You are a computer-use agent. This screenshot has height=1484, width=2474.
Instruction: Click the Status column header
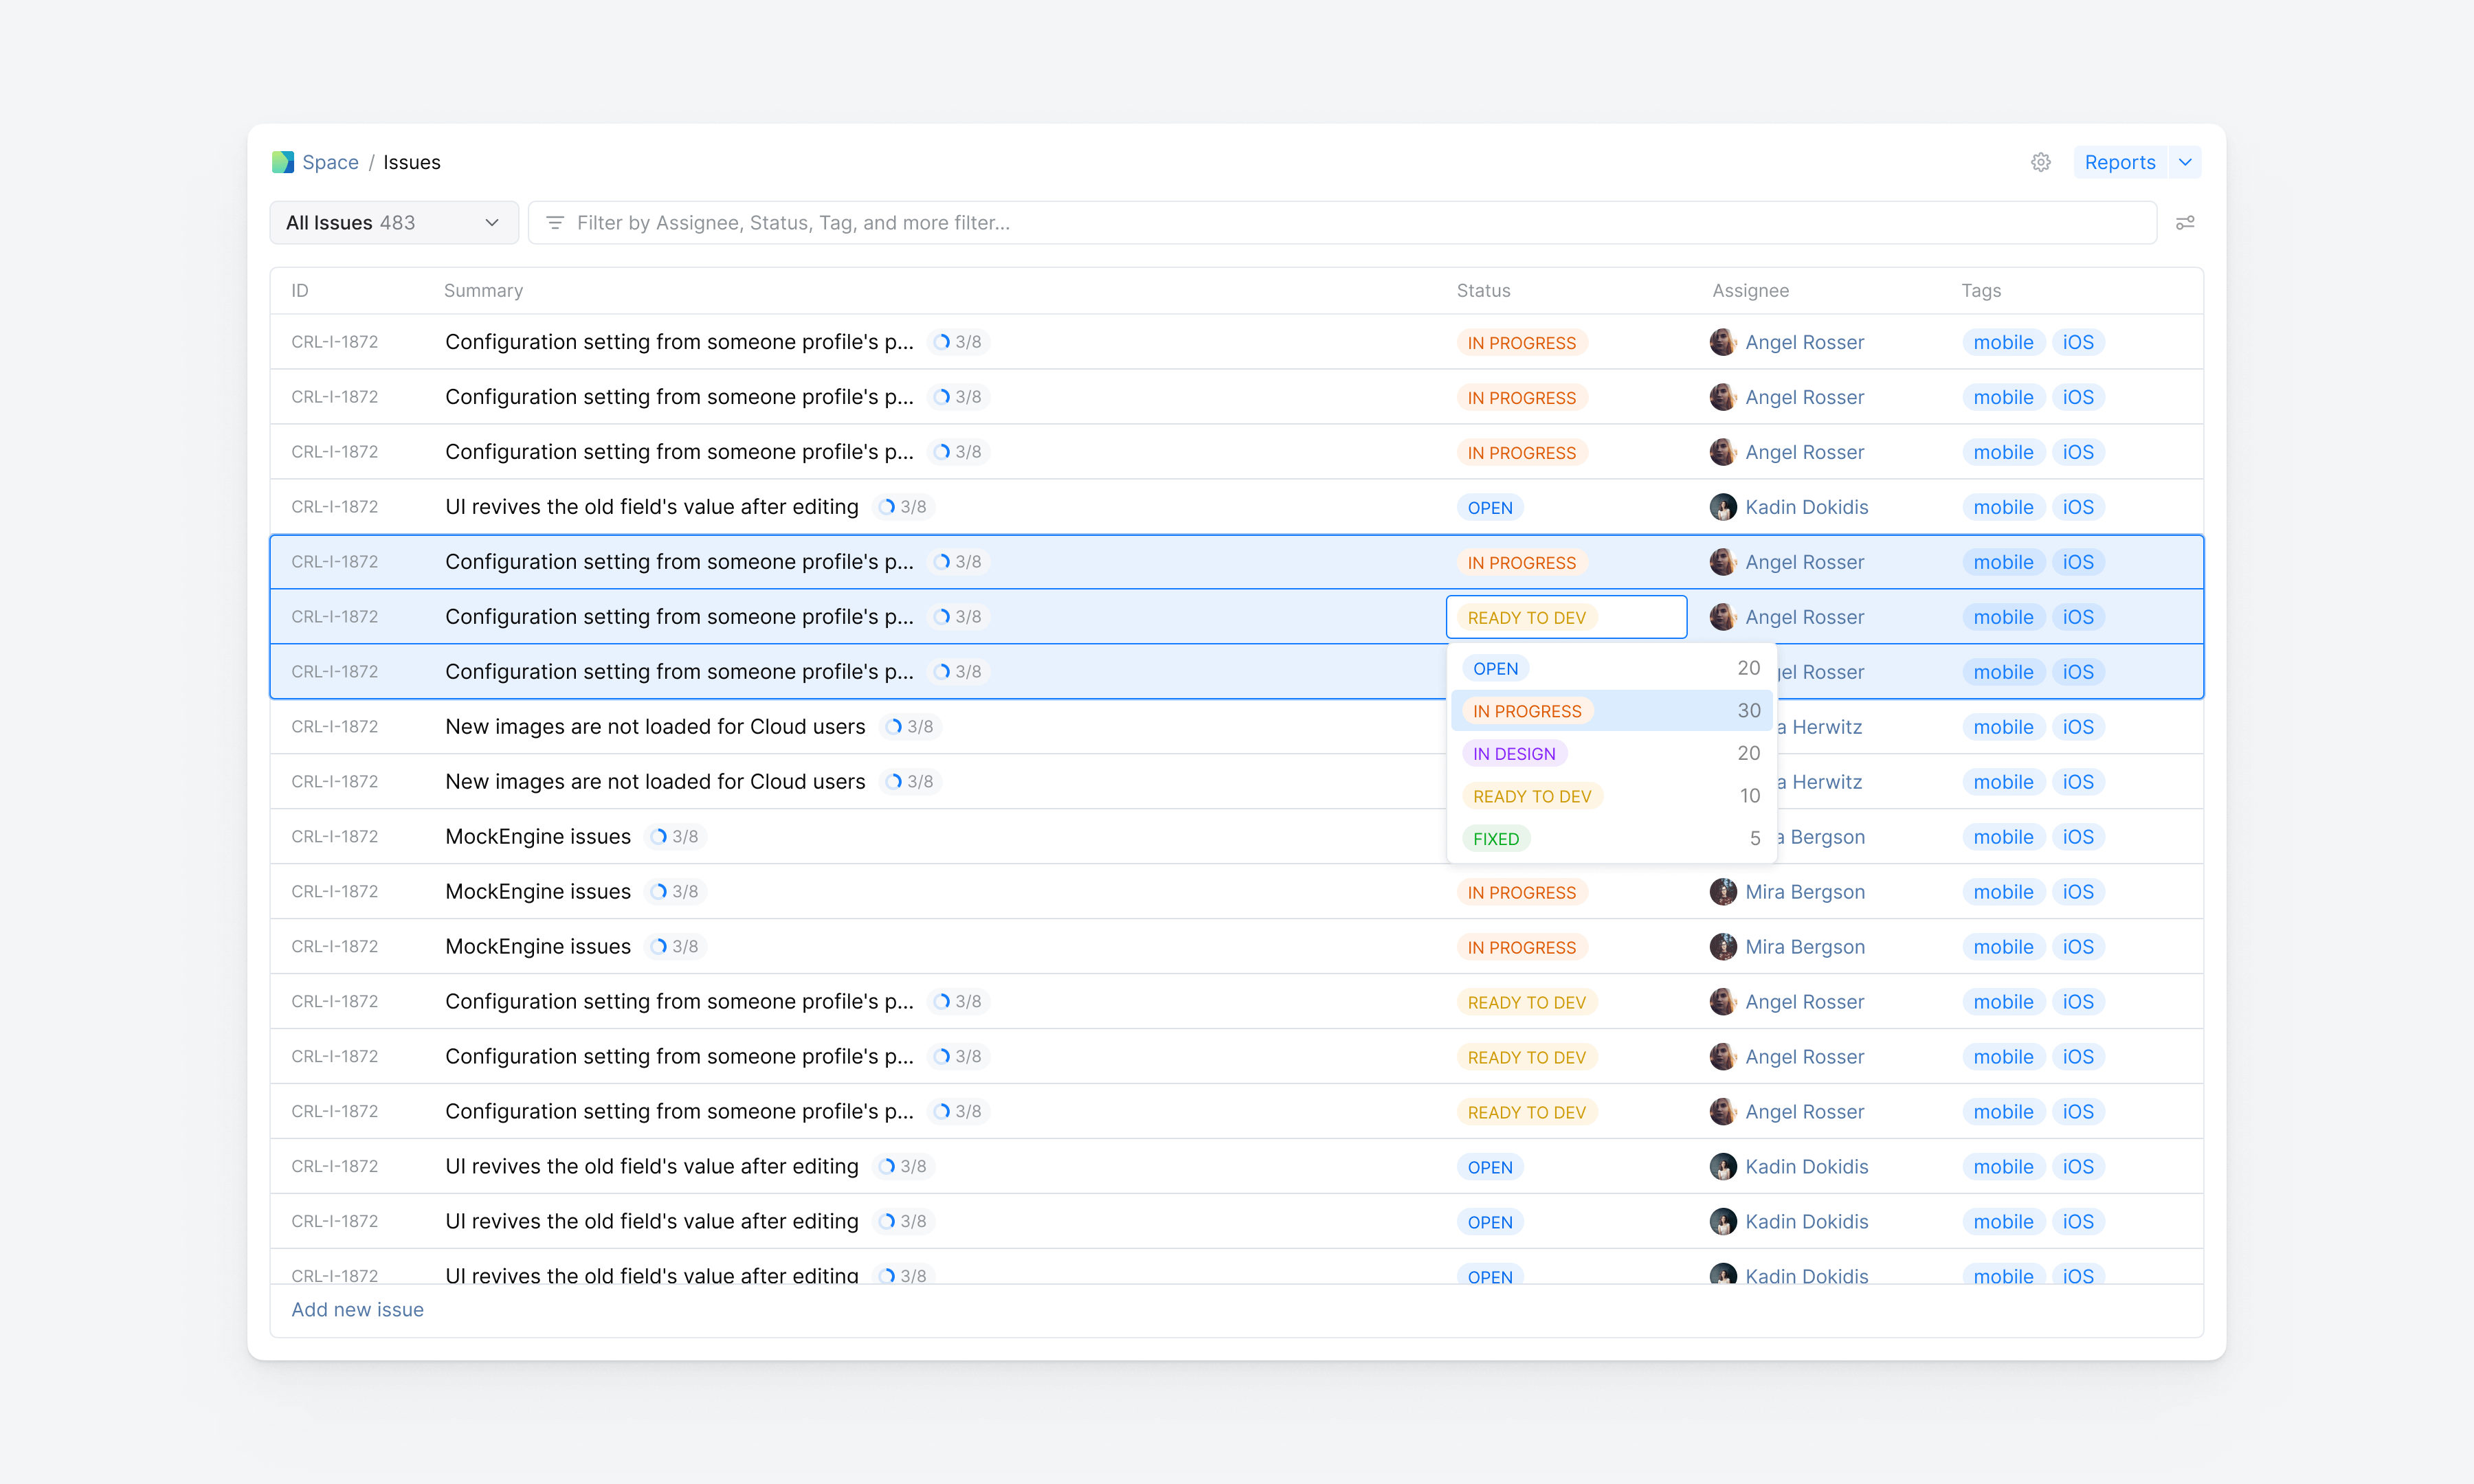click(1483, 291)
